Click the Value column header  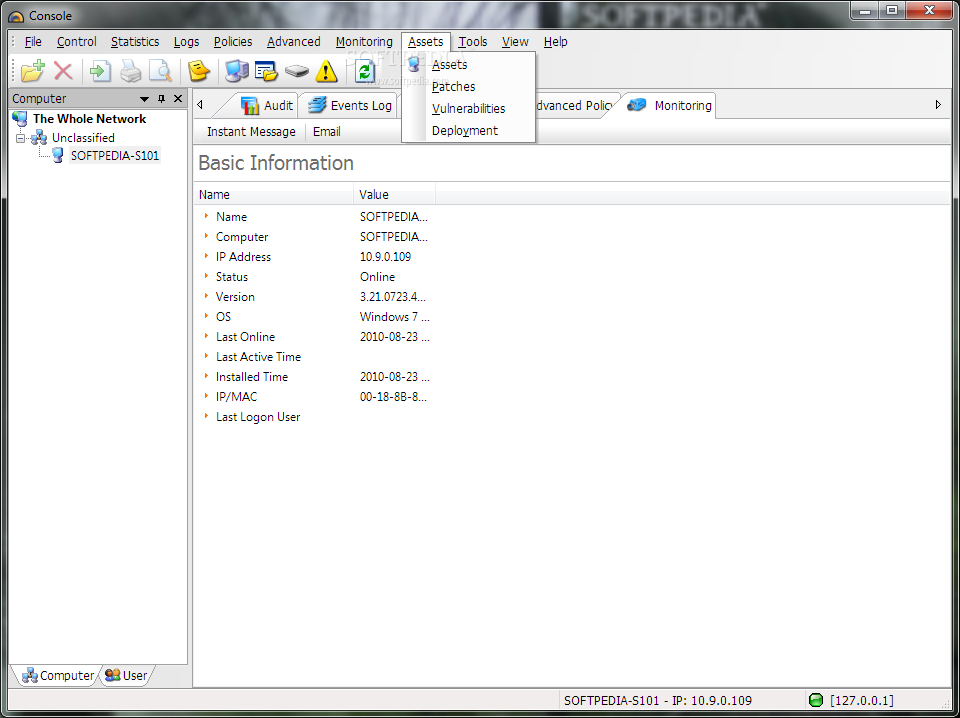coord(395,195)
